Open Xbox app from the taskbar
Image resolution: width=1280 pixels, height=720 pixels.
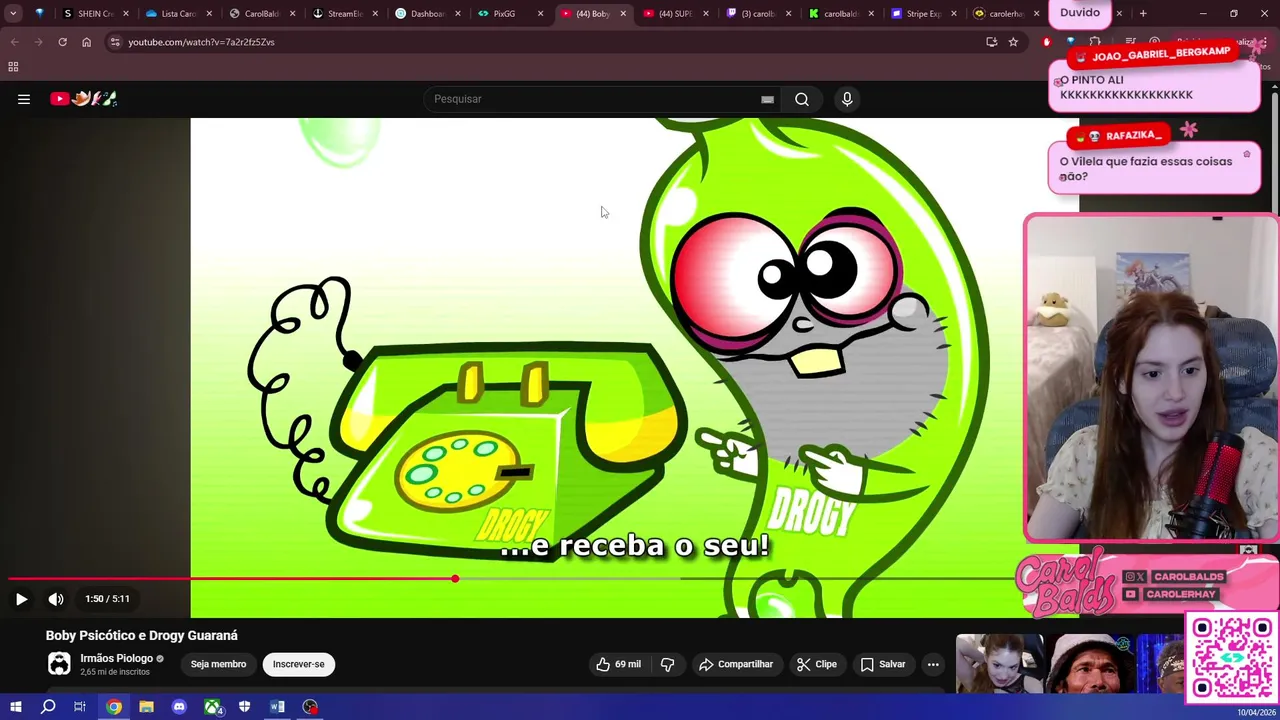(212, 707)
